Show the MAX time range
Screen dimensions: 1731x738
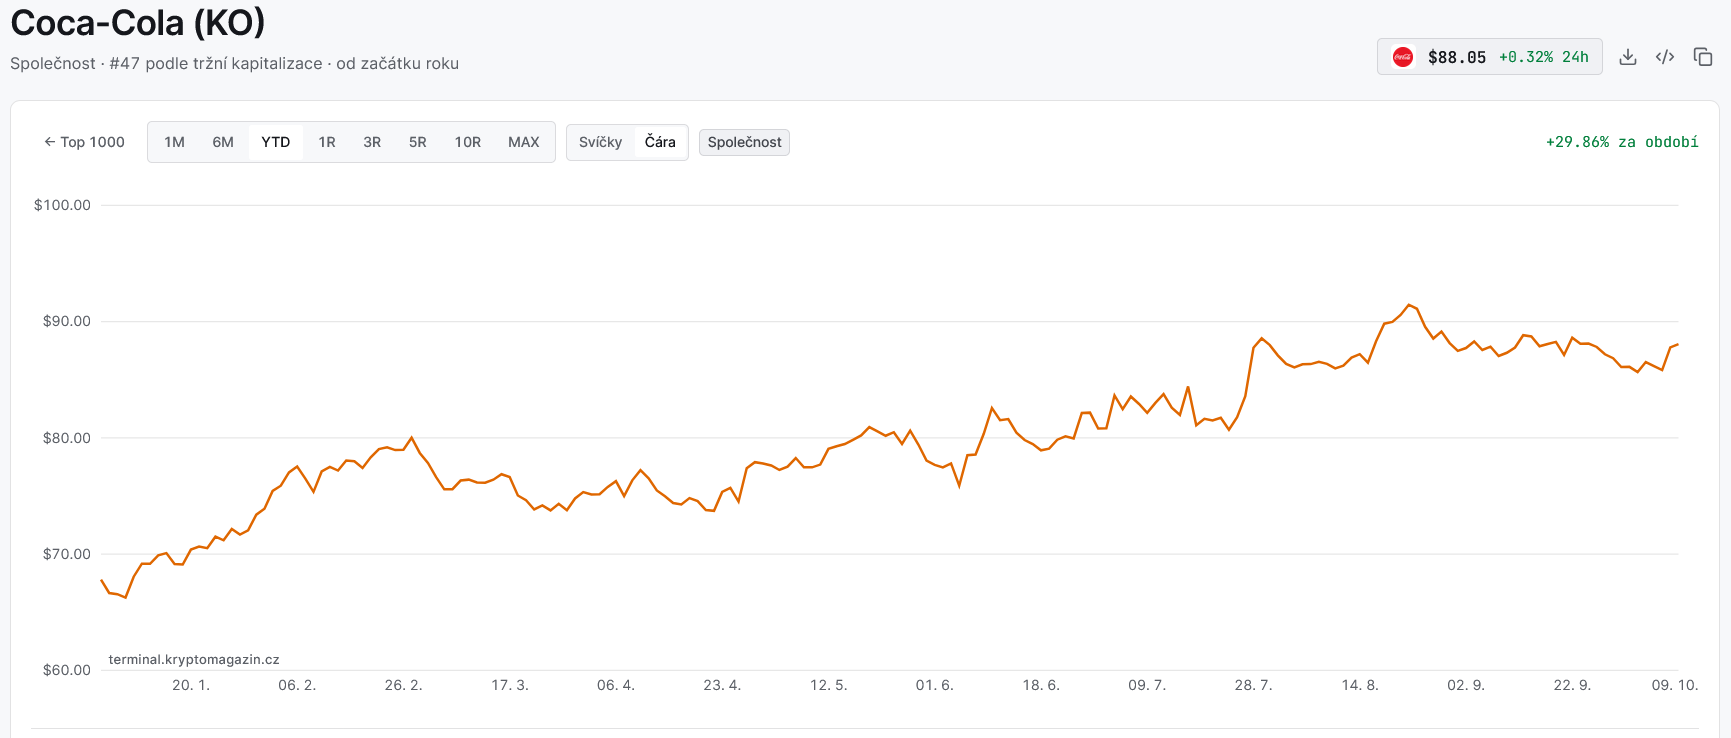click(x=524, y=142)
